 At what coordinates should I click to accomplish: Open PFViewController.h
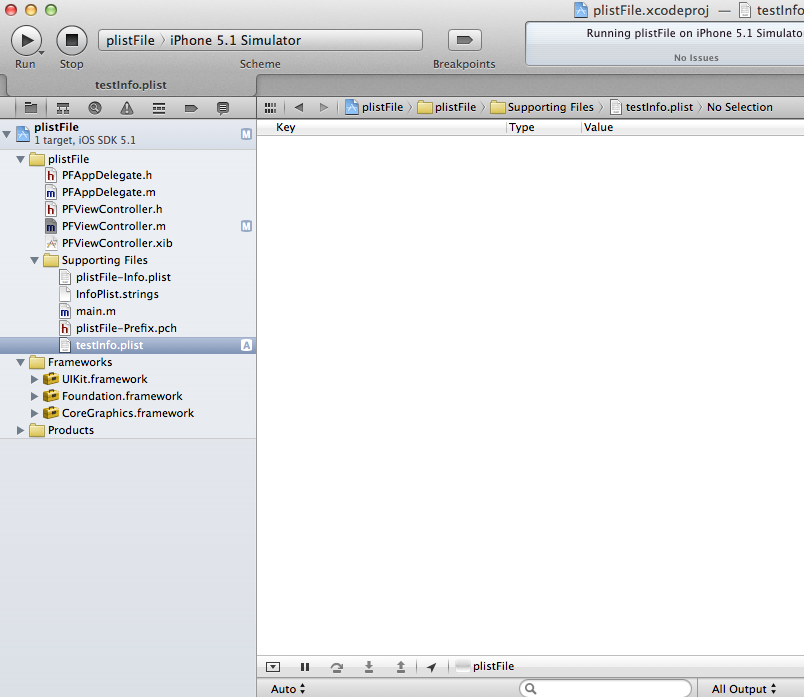112,209
